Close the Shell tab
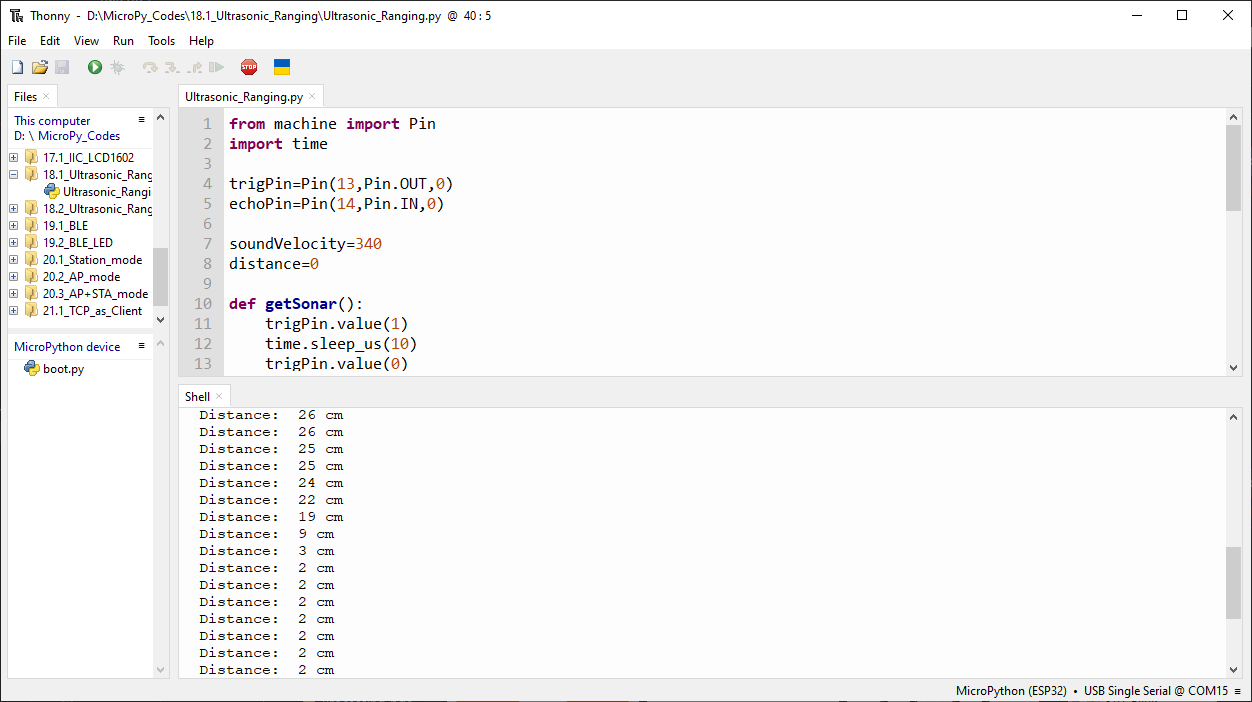Viewport: 1252px width, 702px height. click(219, 397)
